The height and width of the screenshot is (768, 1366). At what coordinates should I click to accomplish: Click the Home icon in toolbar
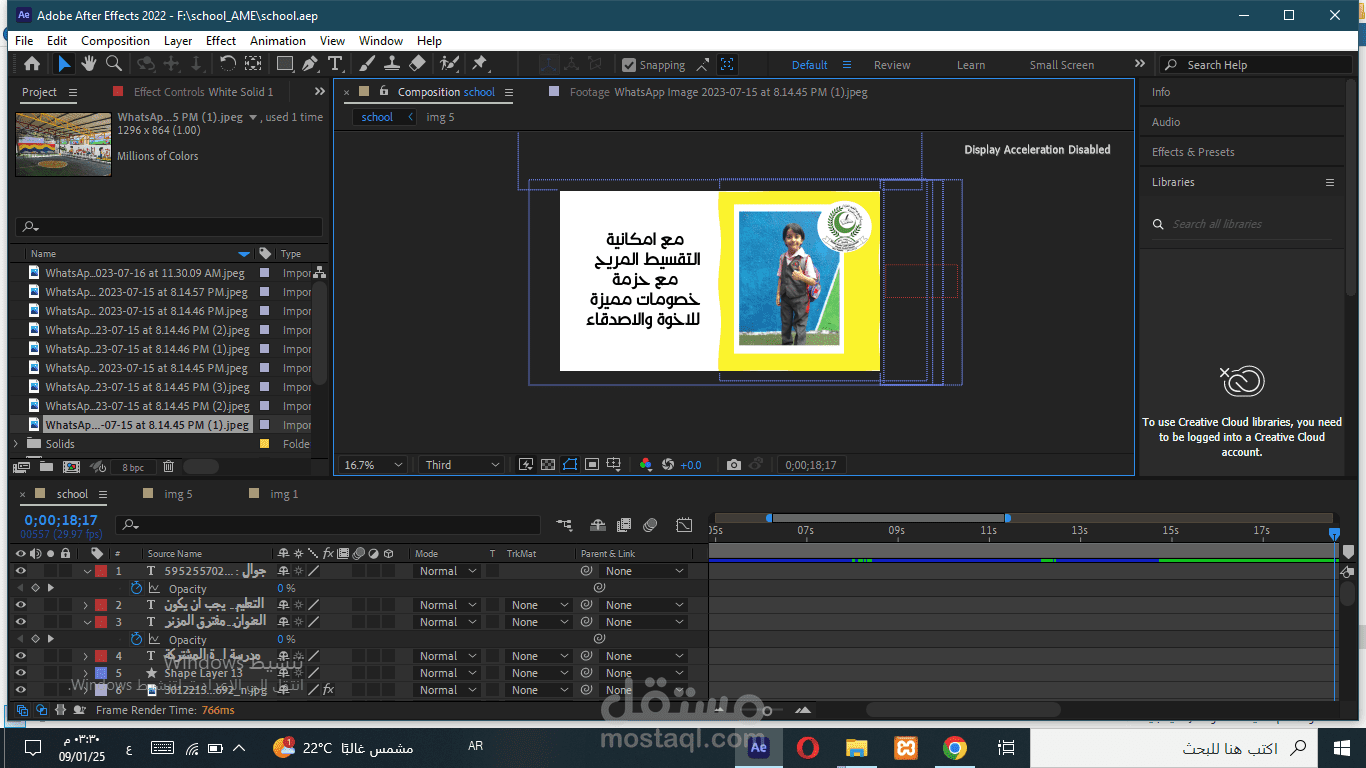tap(32, 64)
